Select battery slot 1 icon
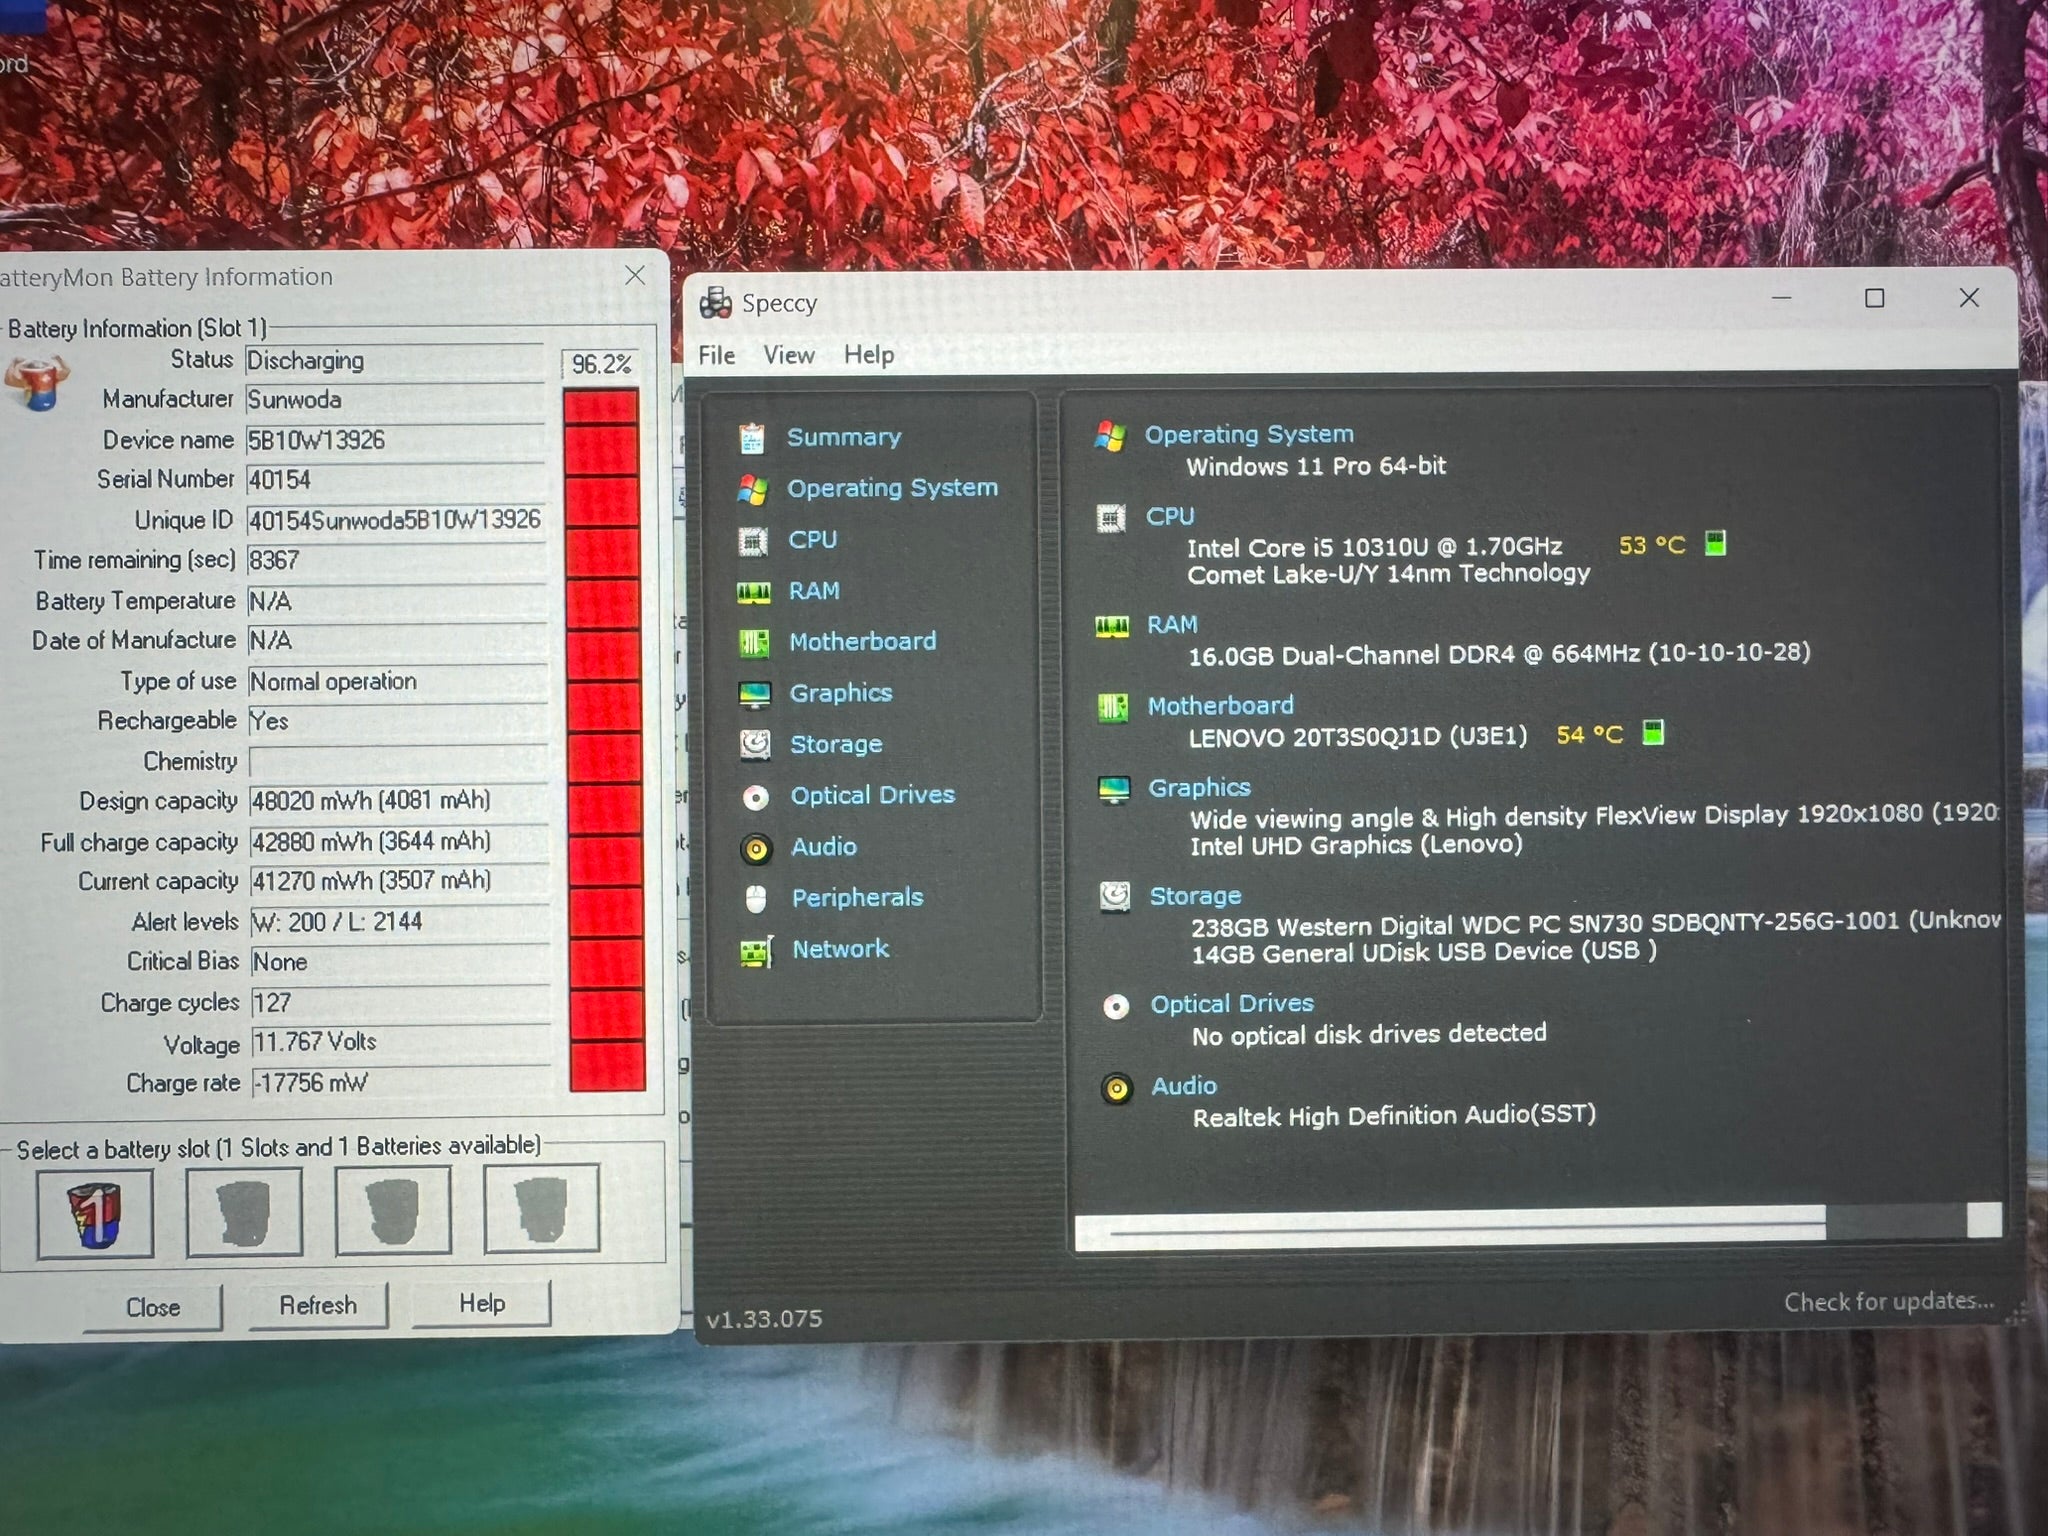This screenshot has height=1536, width=2048. [x=95, y=1213]
